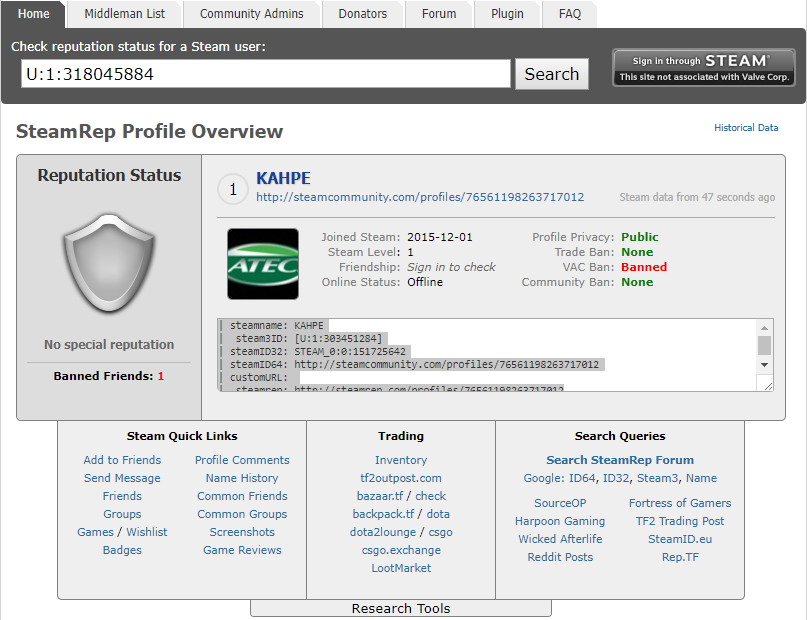Click Search SteamRep Forum link

(x=620, y=460)
